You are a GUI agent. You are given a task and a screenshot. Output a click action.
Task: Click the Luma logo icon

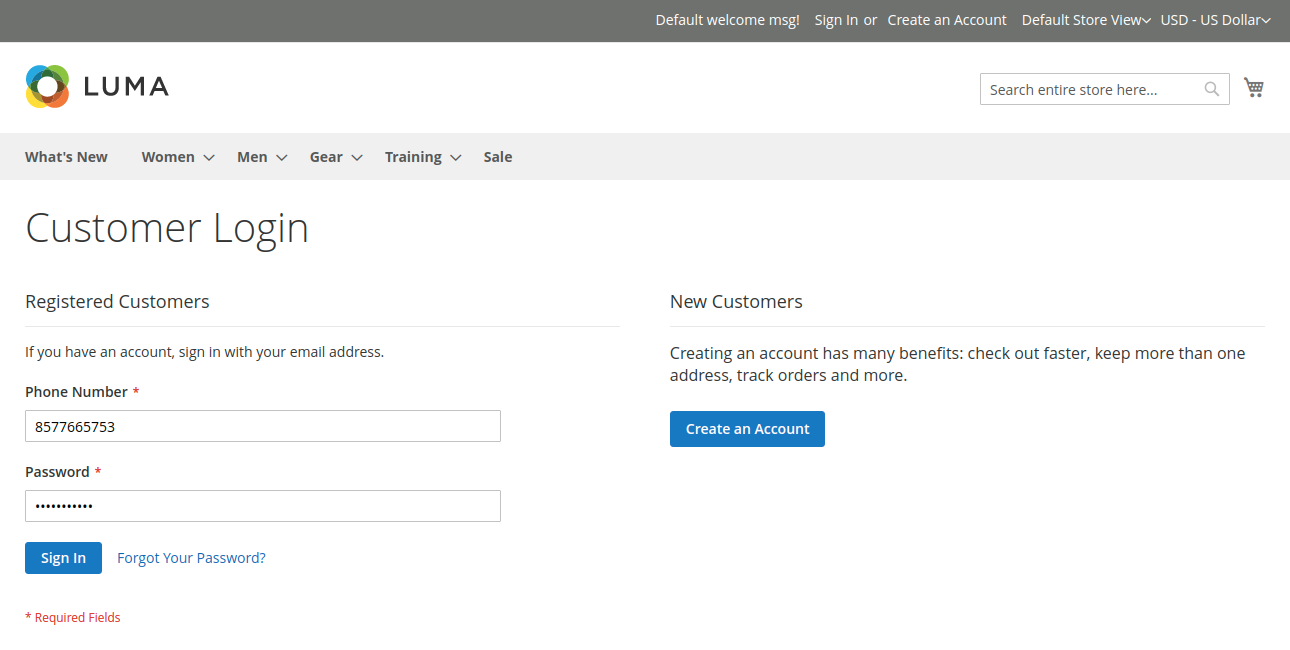(x=47, y=87)
